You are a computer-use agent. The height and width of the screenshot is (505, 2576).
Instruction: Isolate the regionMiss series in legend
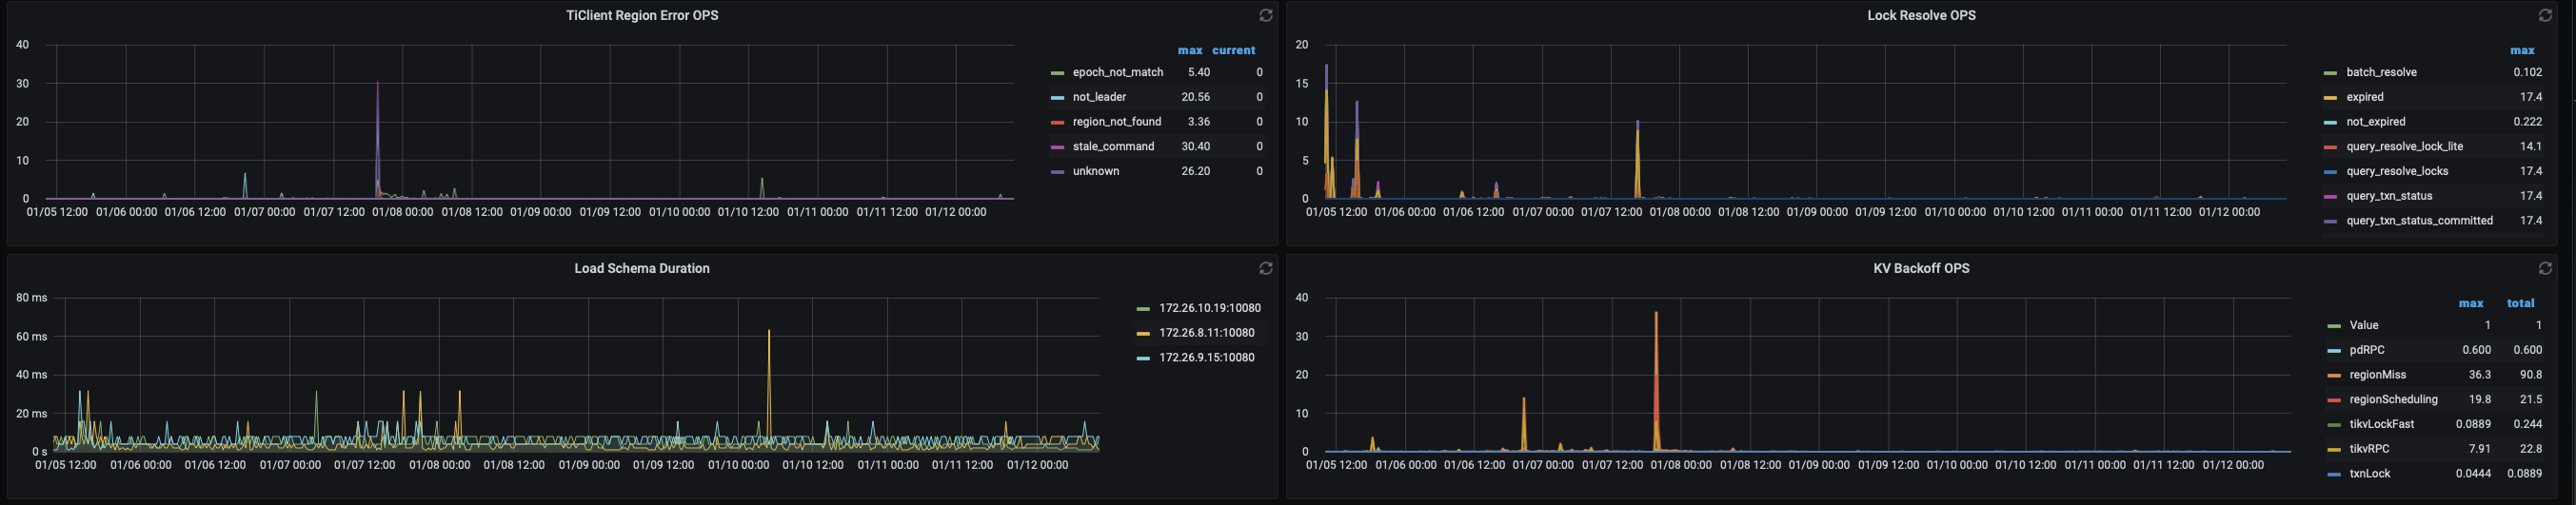point(2377,375)
